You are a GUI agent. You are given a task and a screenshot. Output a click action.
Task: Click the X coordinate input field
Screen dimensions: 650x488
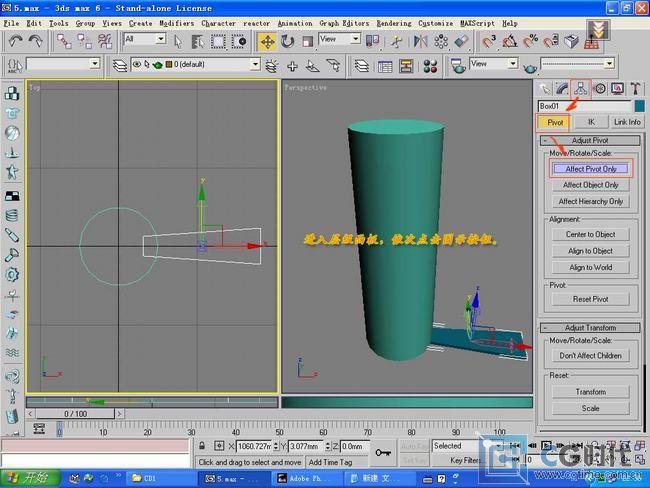(254, 446)
